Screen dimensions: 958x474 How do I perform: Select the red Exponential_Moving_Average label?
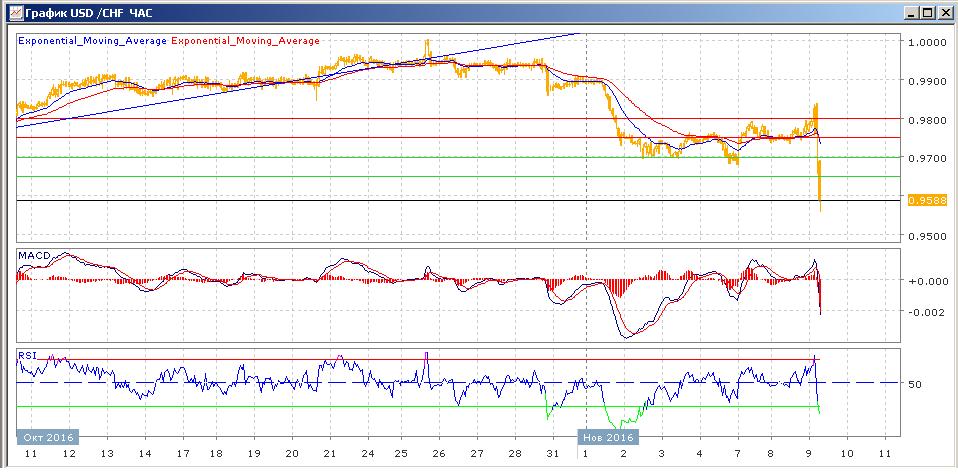246,41
